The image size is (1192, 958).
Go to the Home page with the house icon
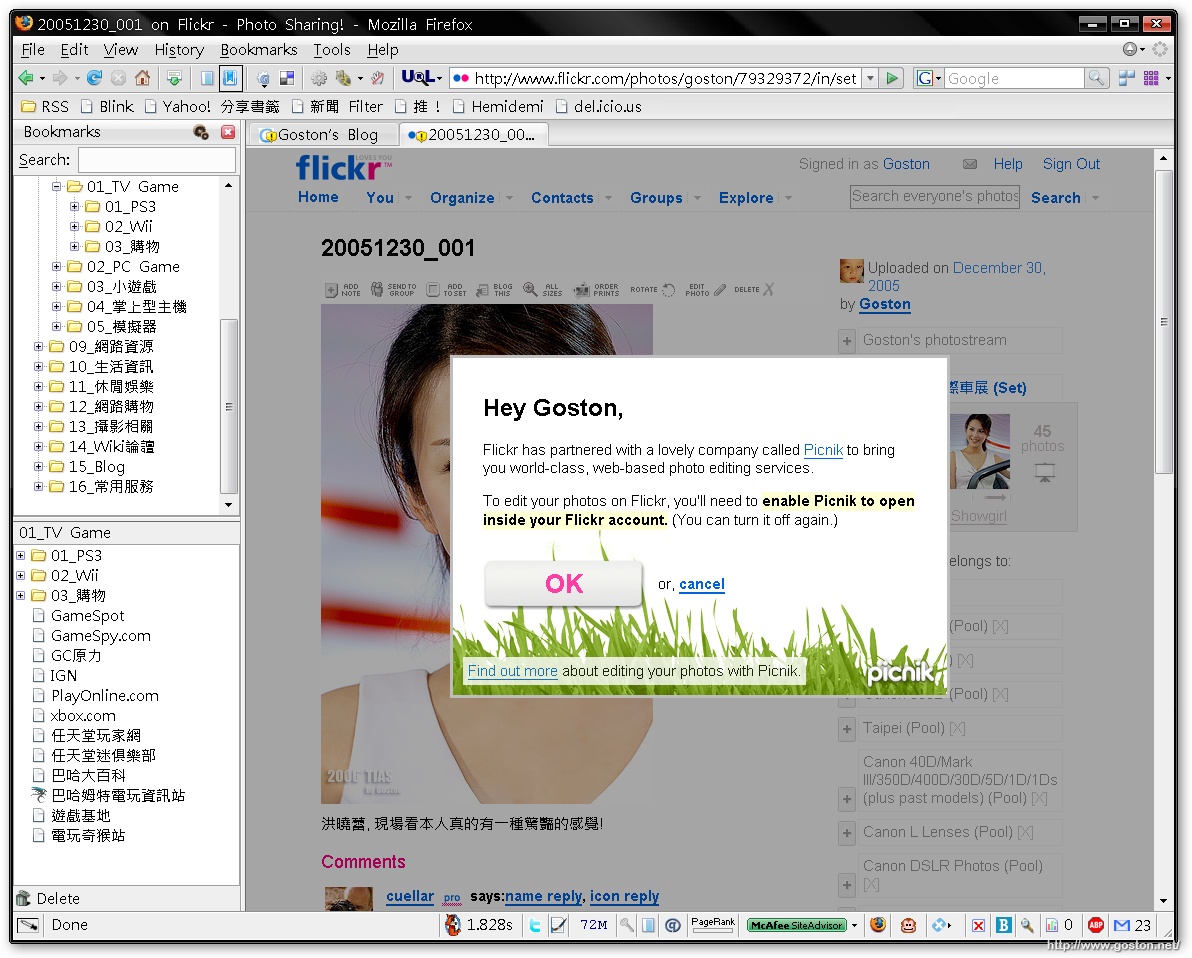pyautogui.click(x=142, y=78)
